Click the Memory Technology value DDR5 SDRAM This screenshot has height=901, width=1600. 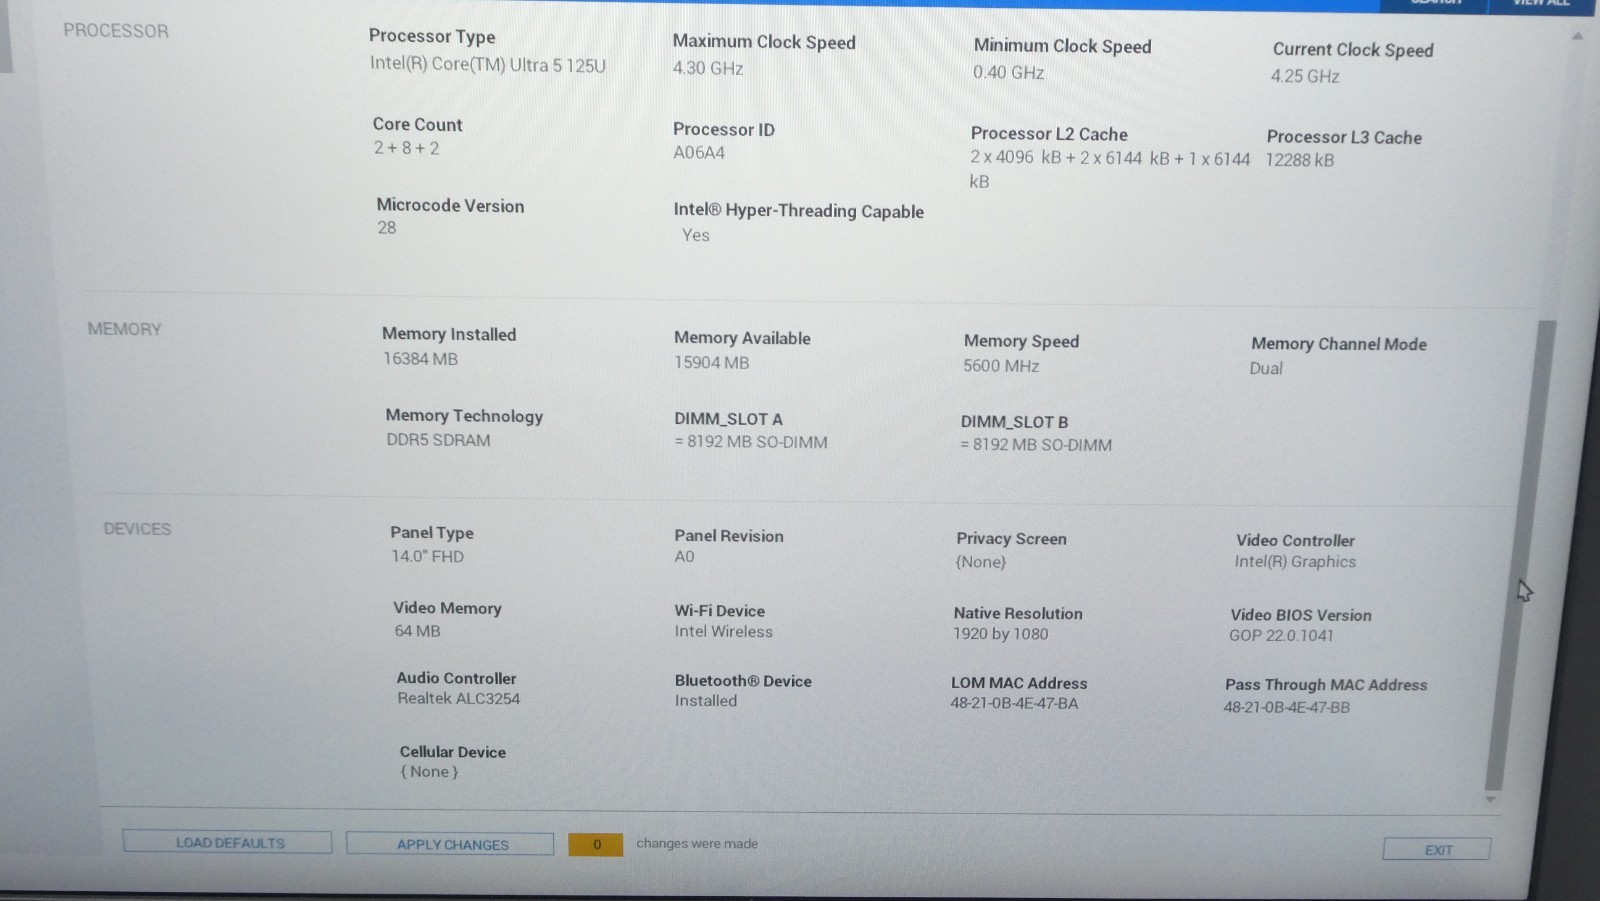pyautogui.click(x=438, y=440)
